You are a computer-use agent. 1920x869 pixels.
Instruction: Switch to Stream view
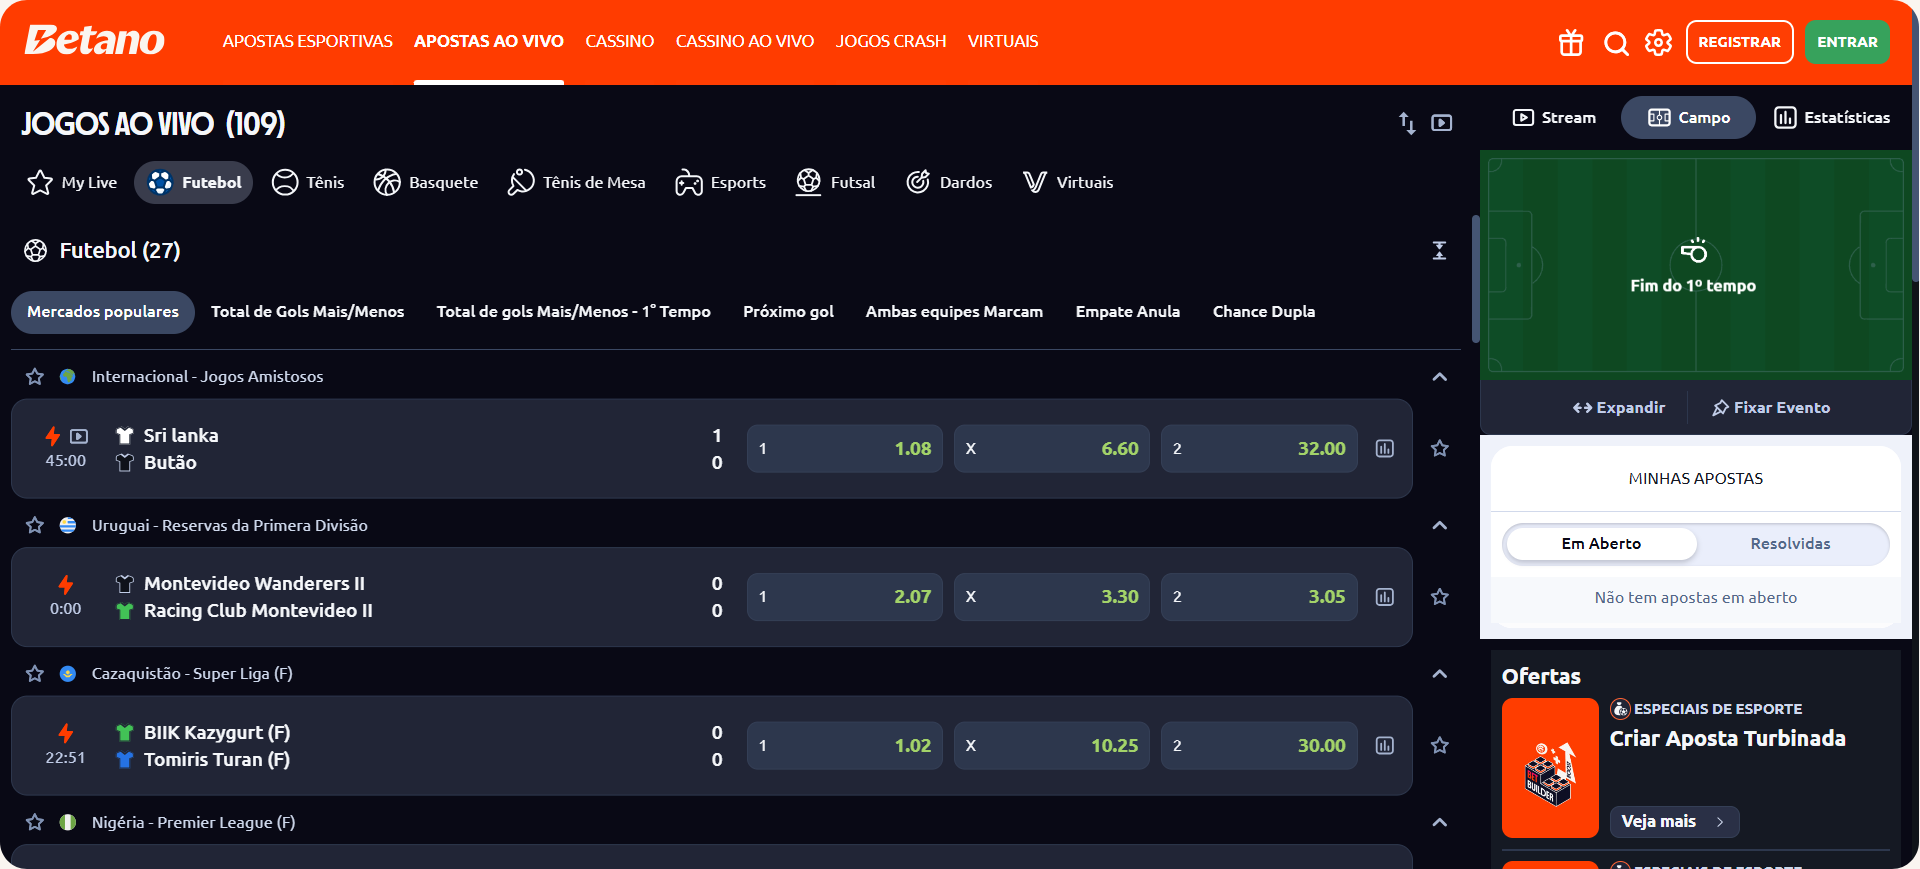(1554, 117)
